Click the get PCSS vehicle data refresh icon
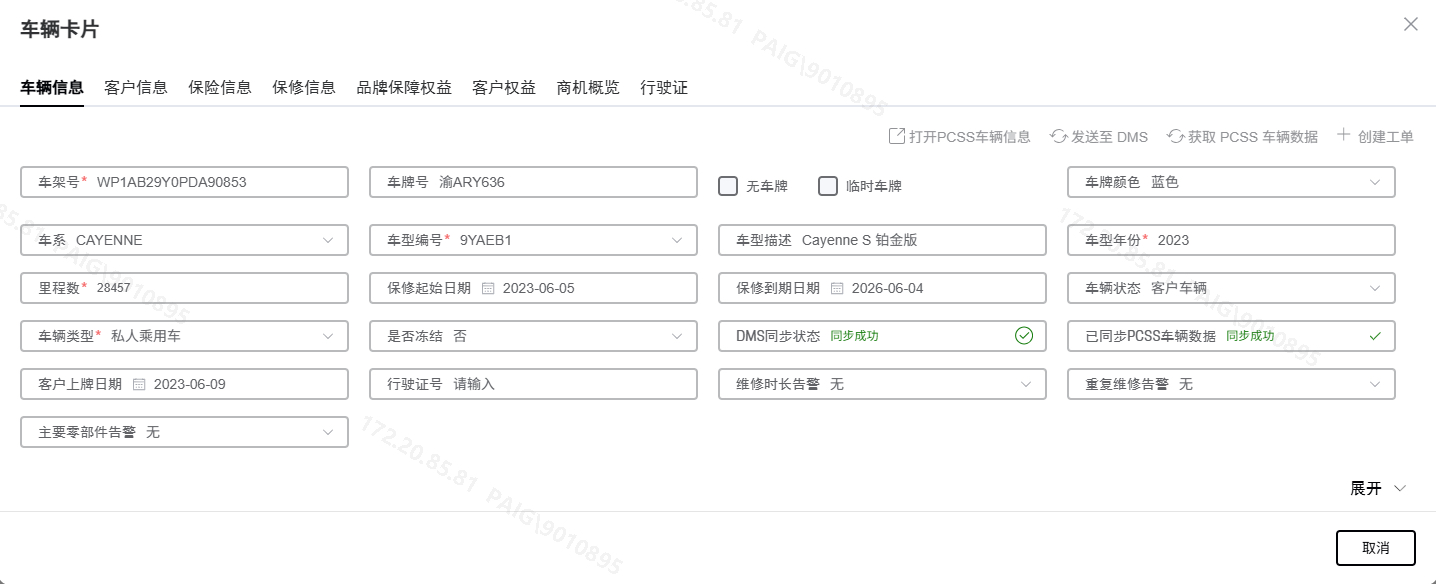The image size is (1436, 585). [1176, 136]
